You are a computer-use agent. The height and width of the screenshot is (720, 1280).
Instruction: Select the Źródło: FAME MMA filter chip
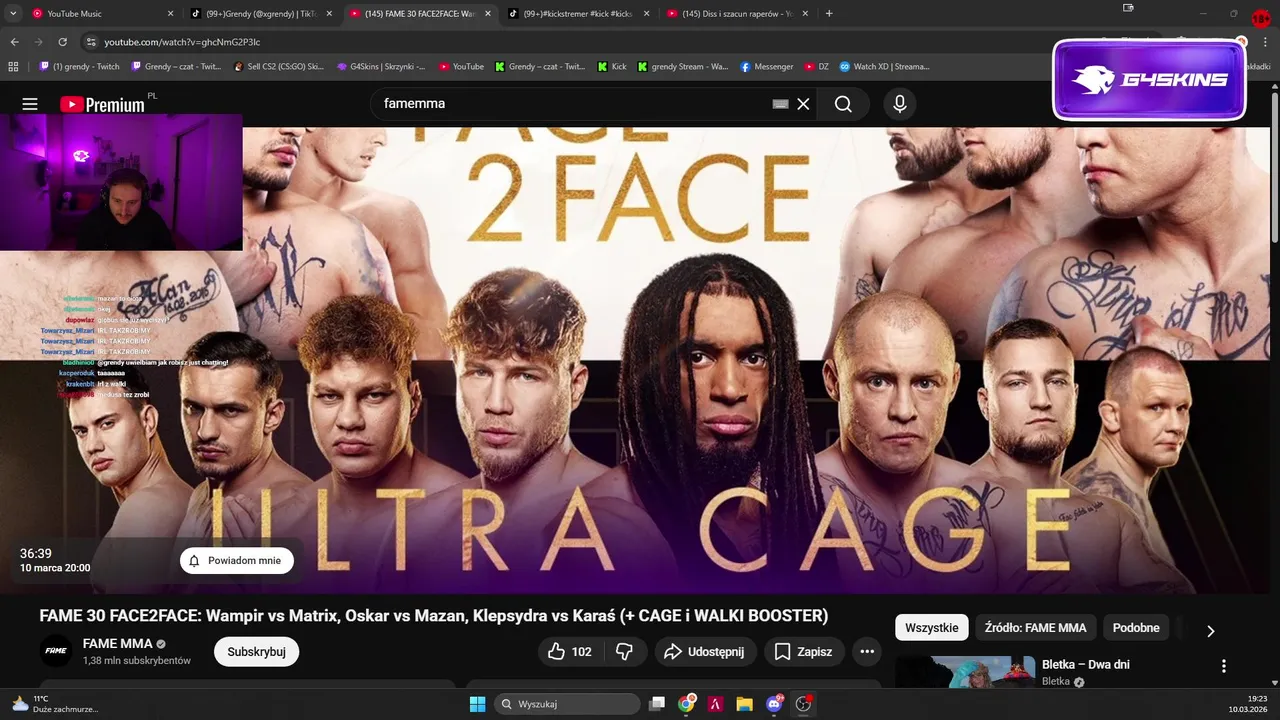click(1035, 628)
